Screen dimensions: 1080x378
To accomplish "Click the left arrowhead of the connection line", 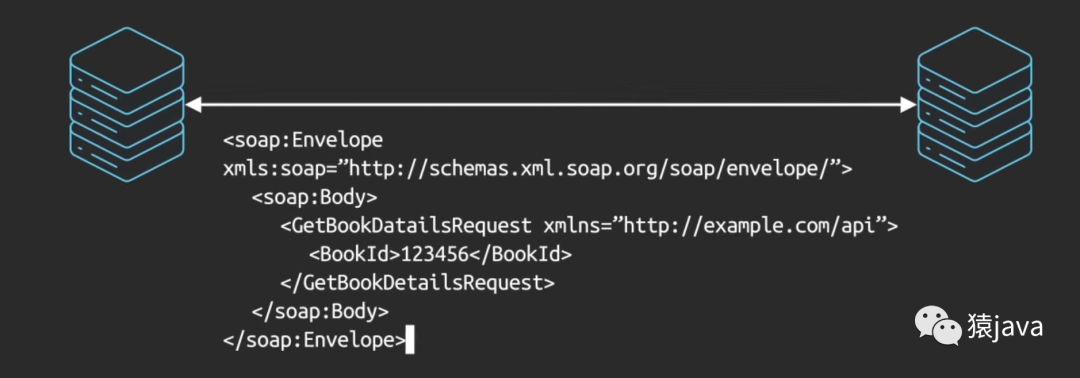I will (194, 105).
